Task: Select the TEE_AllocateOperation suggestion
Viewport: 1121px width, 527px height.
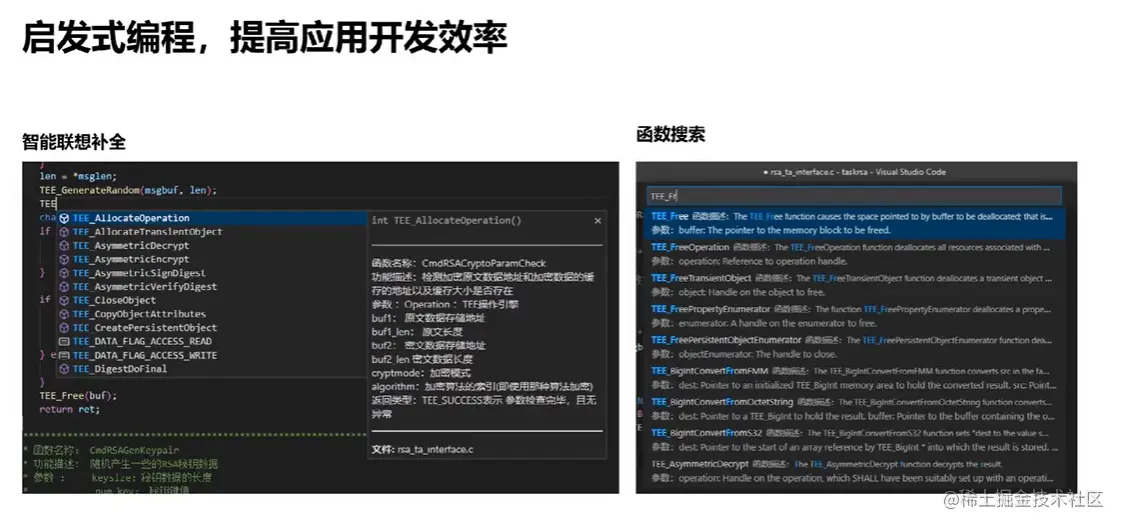Action: pos(212,218)
